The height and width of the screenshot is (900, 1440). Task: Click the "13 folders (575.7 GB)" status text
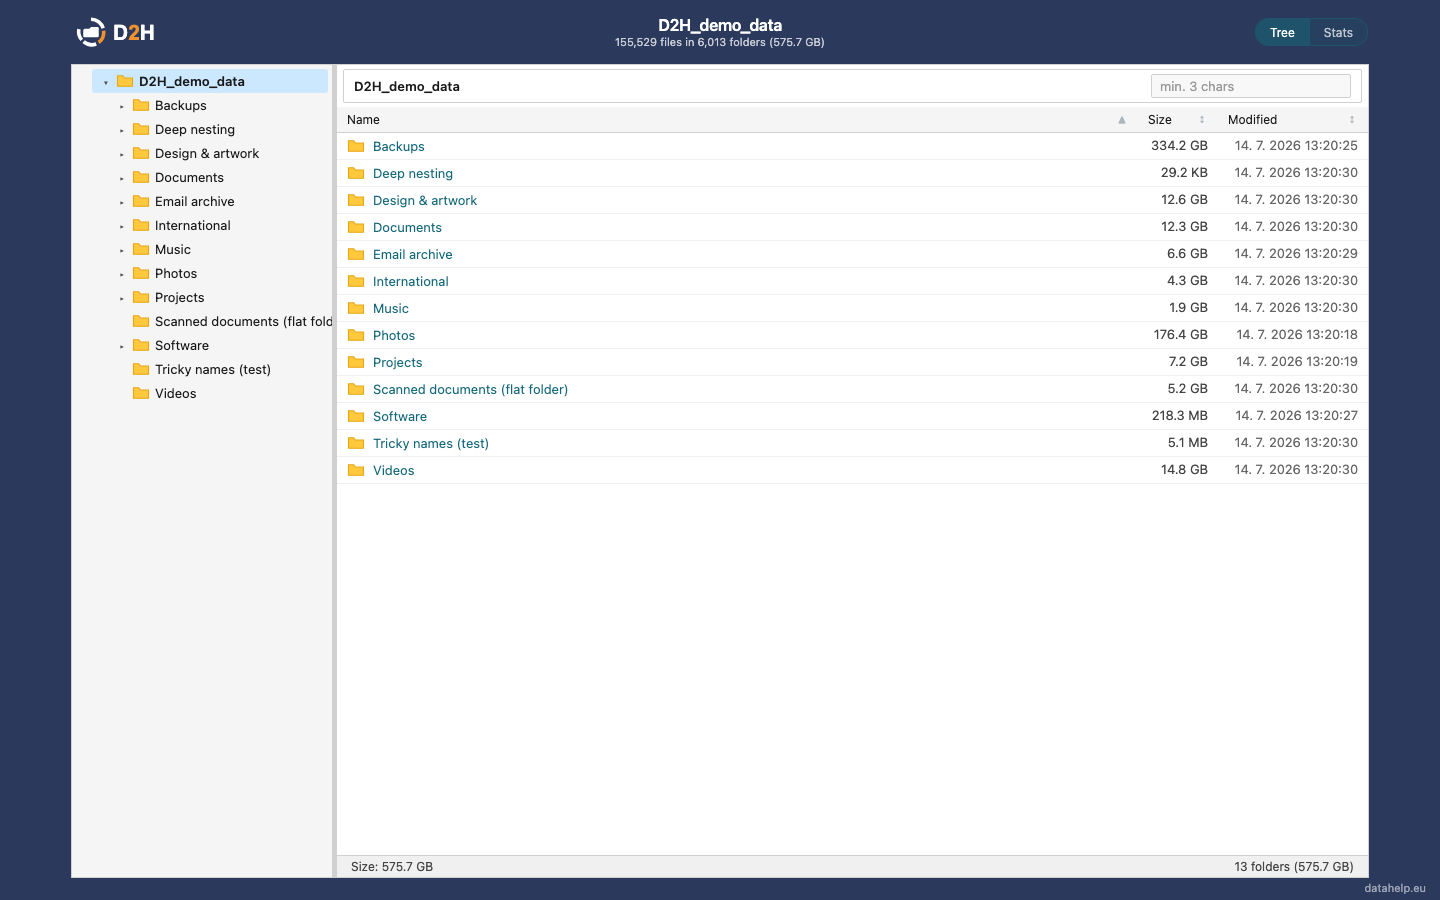click(x=1294, y=866)
